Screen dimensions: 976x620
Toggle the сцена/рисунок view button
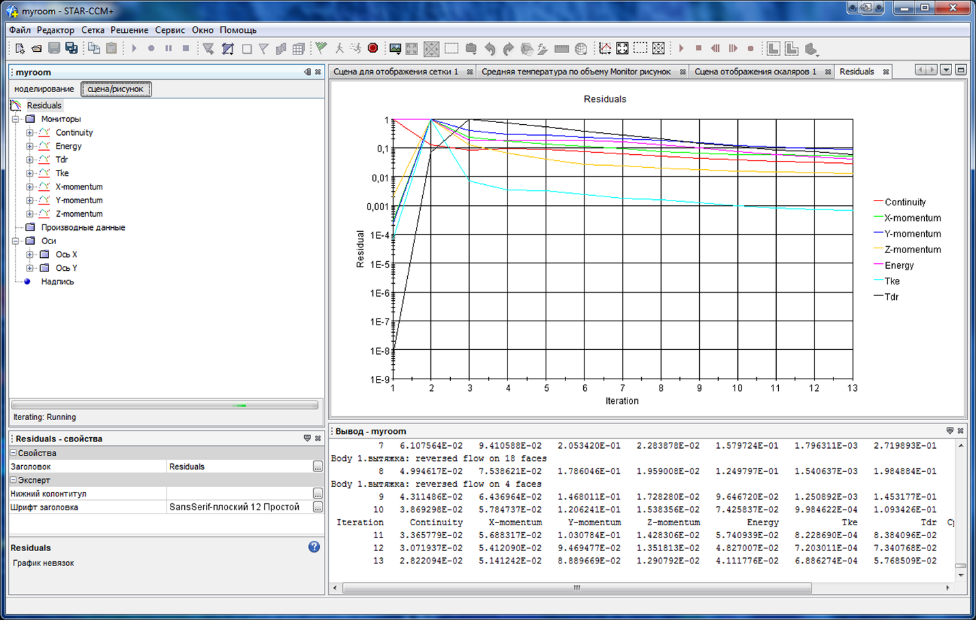click(x=116, y=89)
